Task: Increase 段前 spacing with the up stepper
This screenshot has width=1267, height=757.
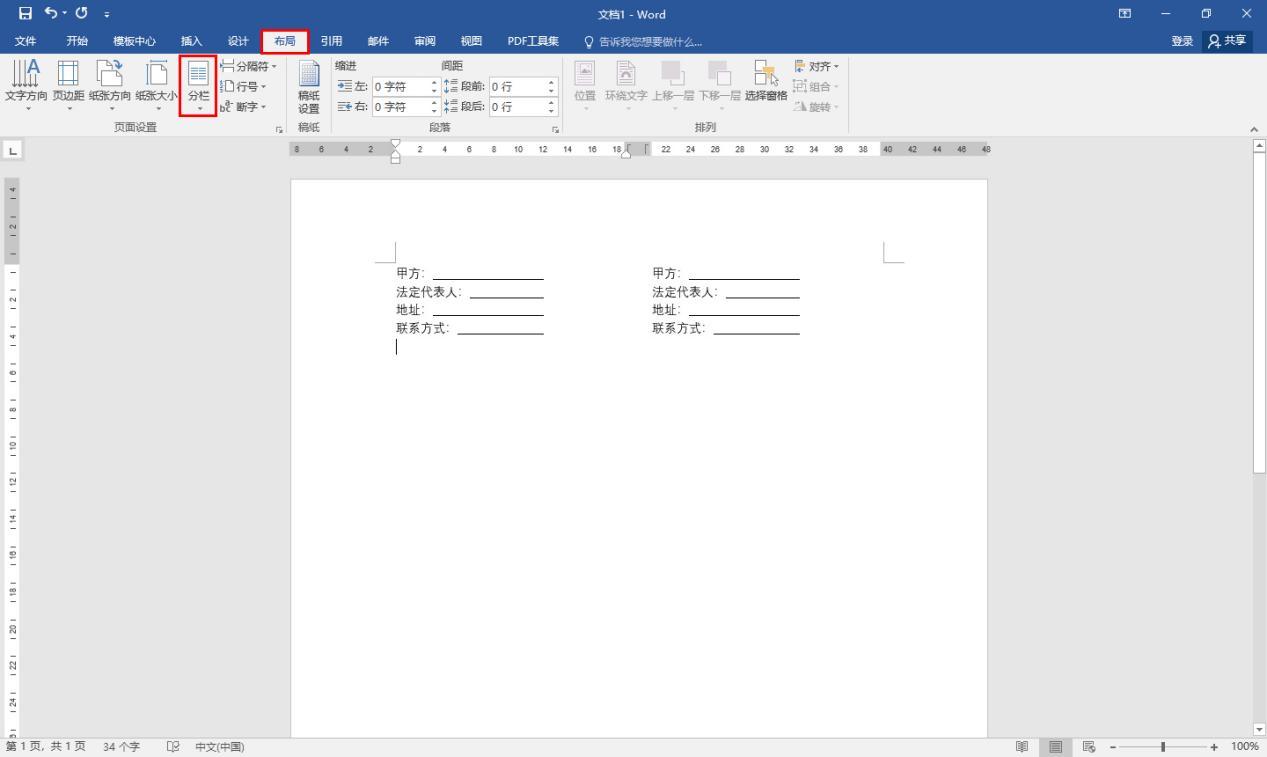Action: pos(550,82)
